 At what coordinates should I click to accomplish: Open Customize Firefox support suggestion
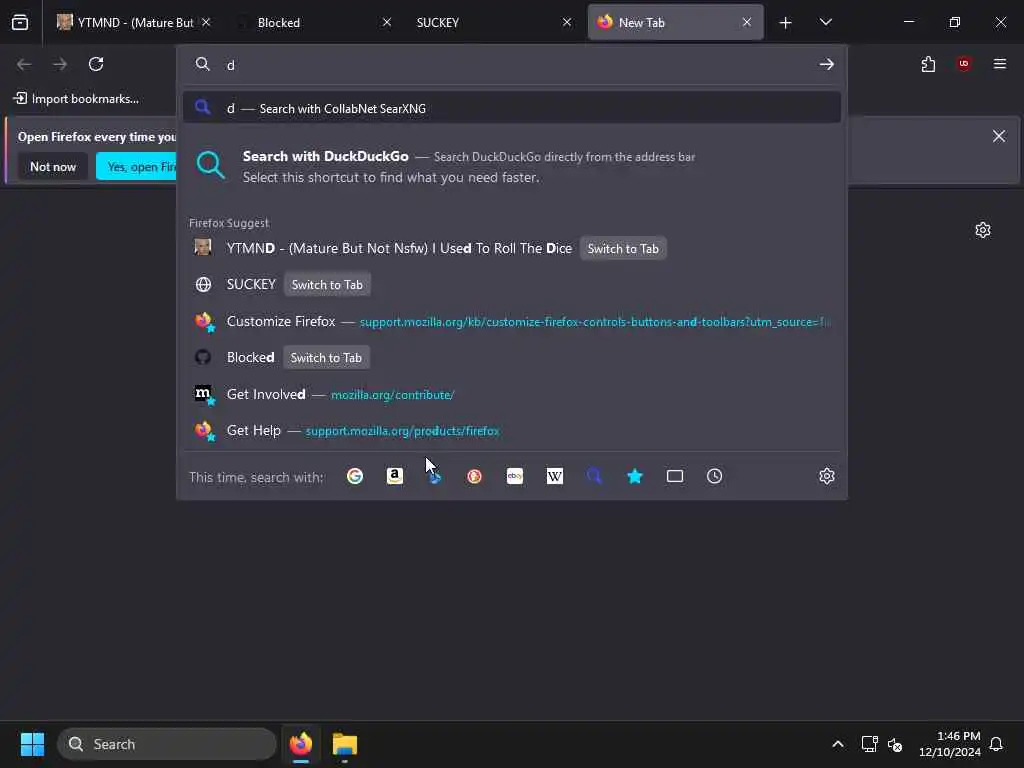tap(512, 321)
